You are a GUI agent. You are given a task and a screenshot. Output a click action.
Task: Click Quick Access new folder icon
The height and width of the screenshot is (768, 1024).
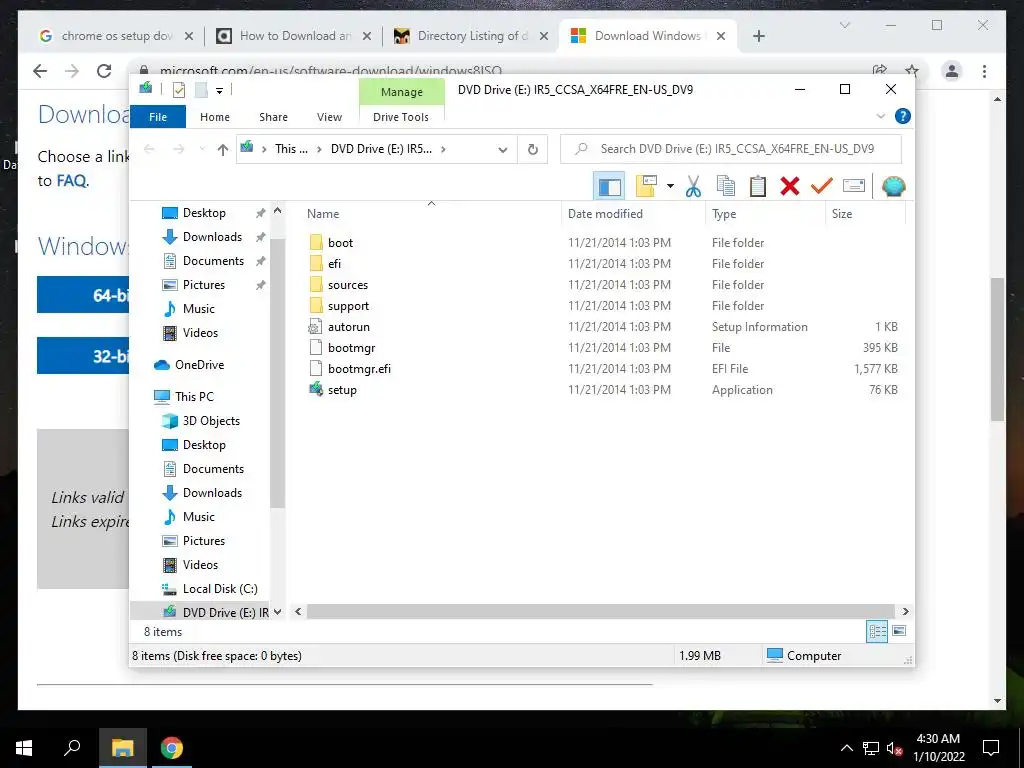pyautogui.click(x=201, y=90)
